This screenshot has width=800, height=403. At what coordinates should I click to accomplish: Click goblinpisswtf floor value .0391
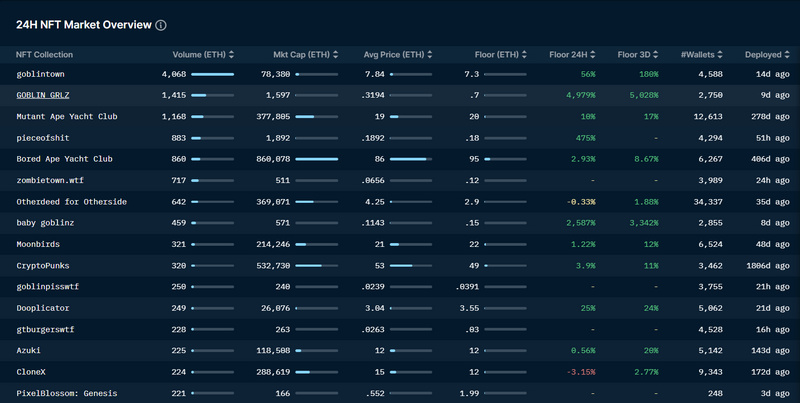pos(467,287)
